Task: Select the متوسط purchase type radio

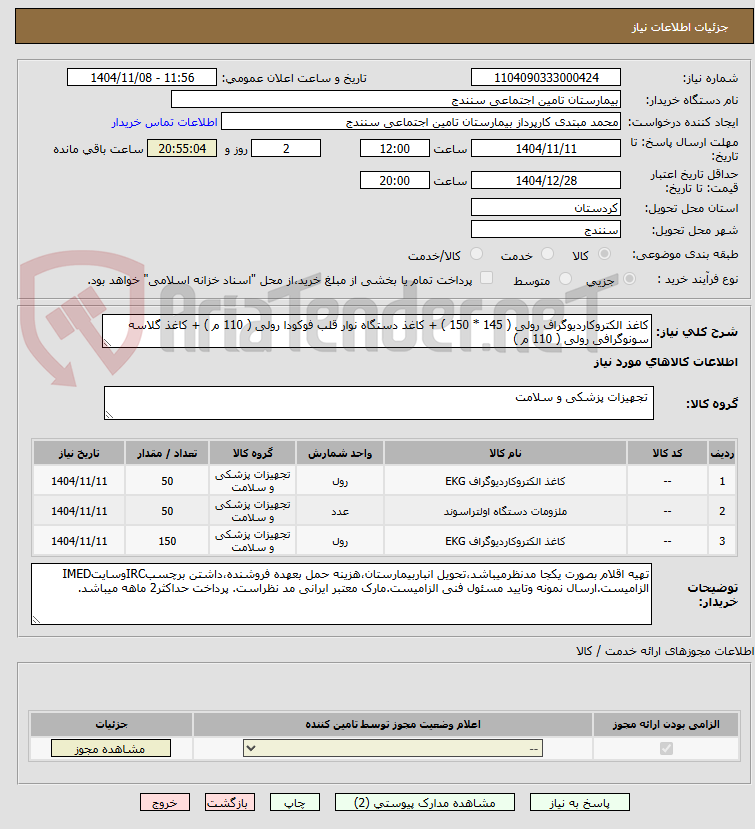Action: [565, 279]
